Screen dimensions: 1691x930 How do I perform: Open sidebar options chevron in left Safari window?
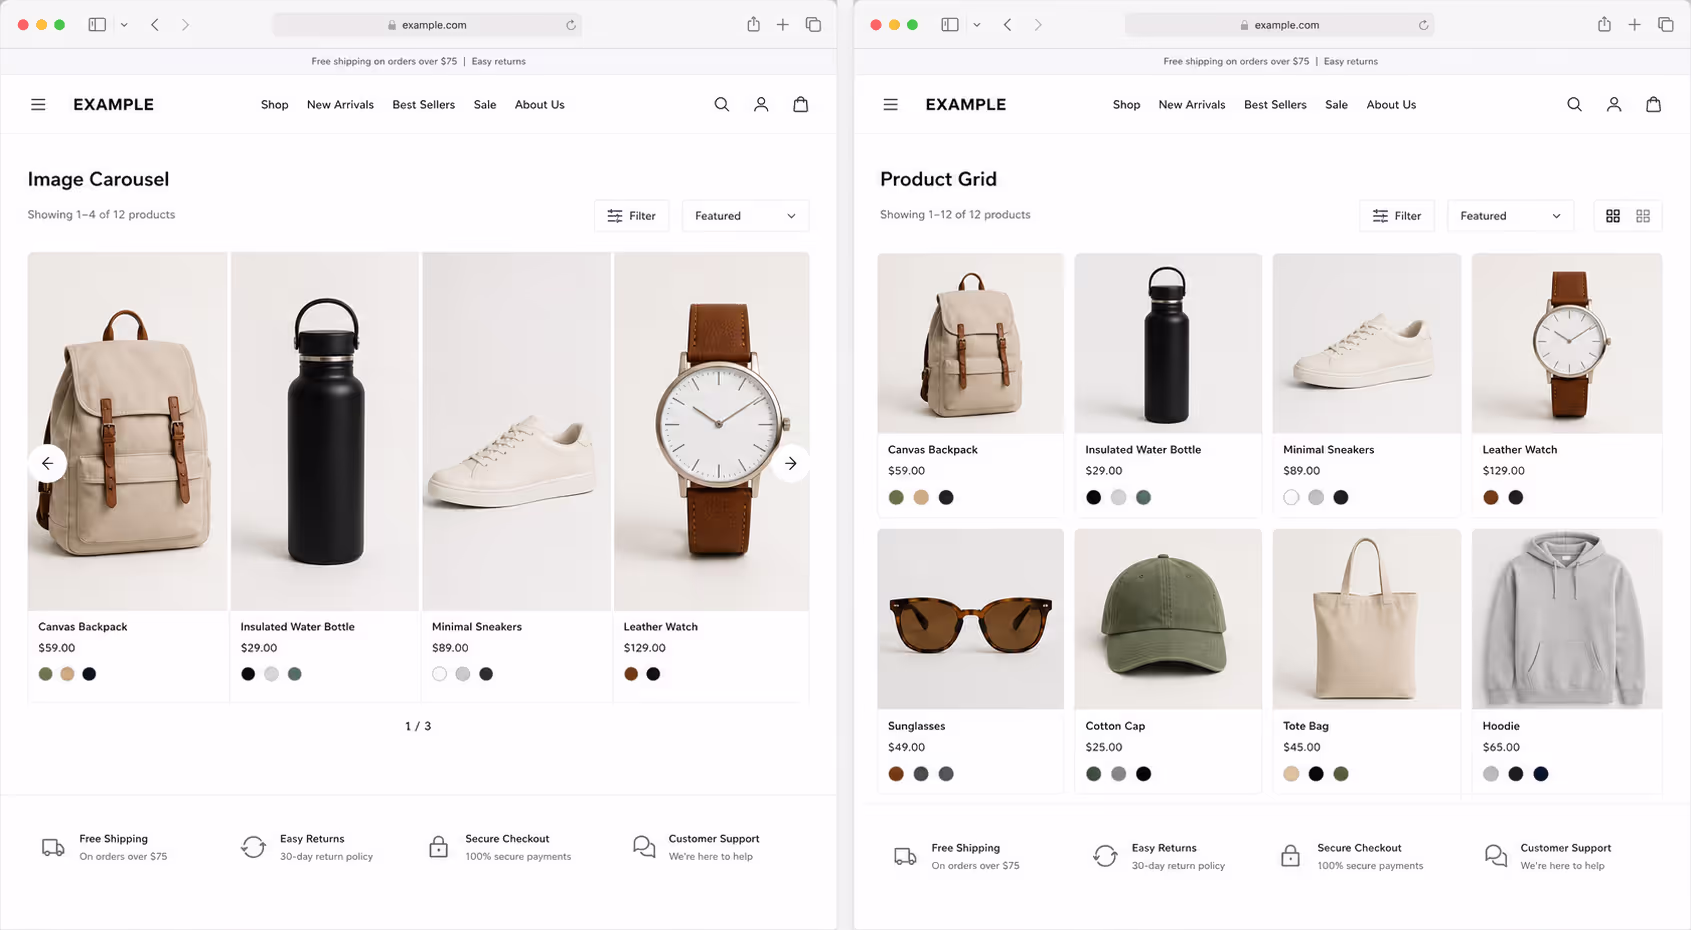(124, 25)
